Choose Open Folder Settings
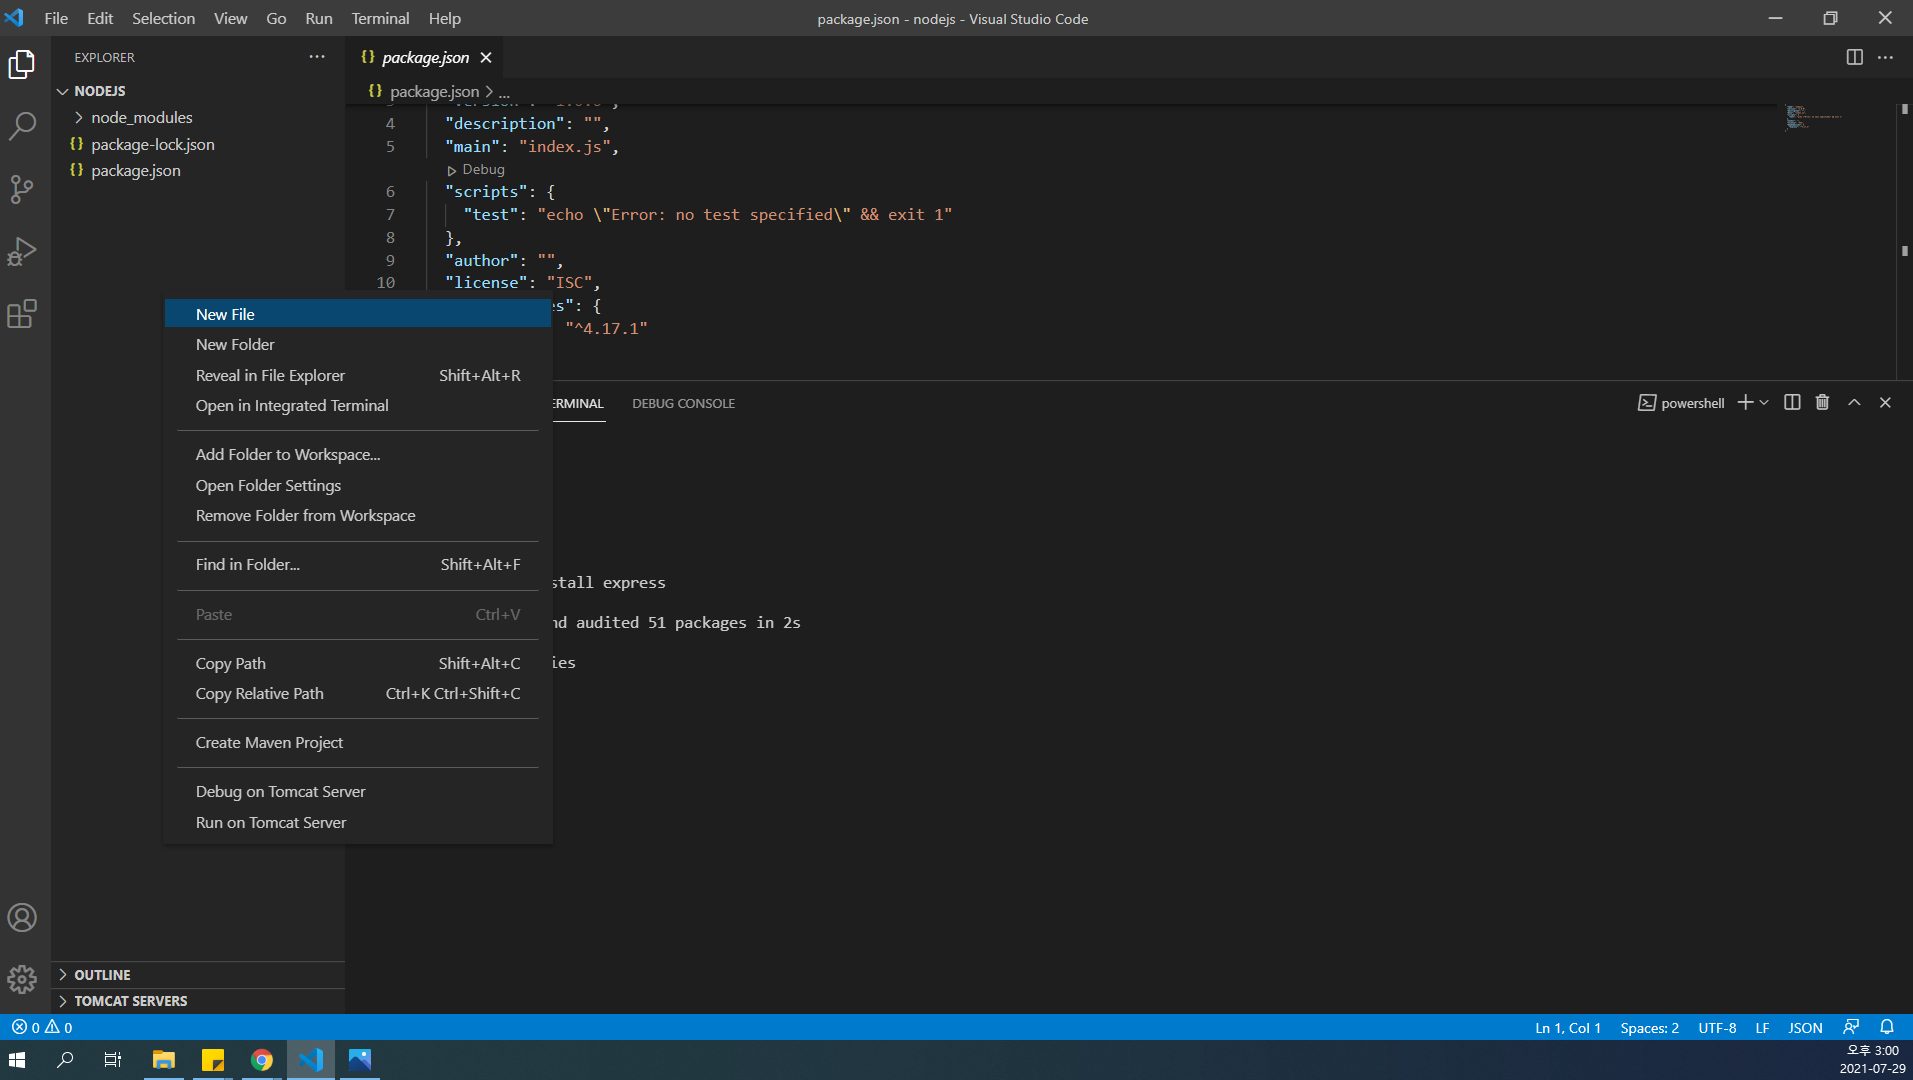Viewport: 1913px width, 1080px height. 358,485
